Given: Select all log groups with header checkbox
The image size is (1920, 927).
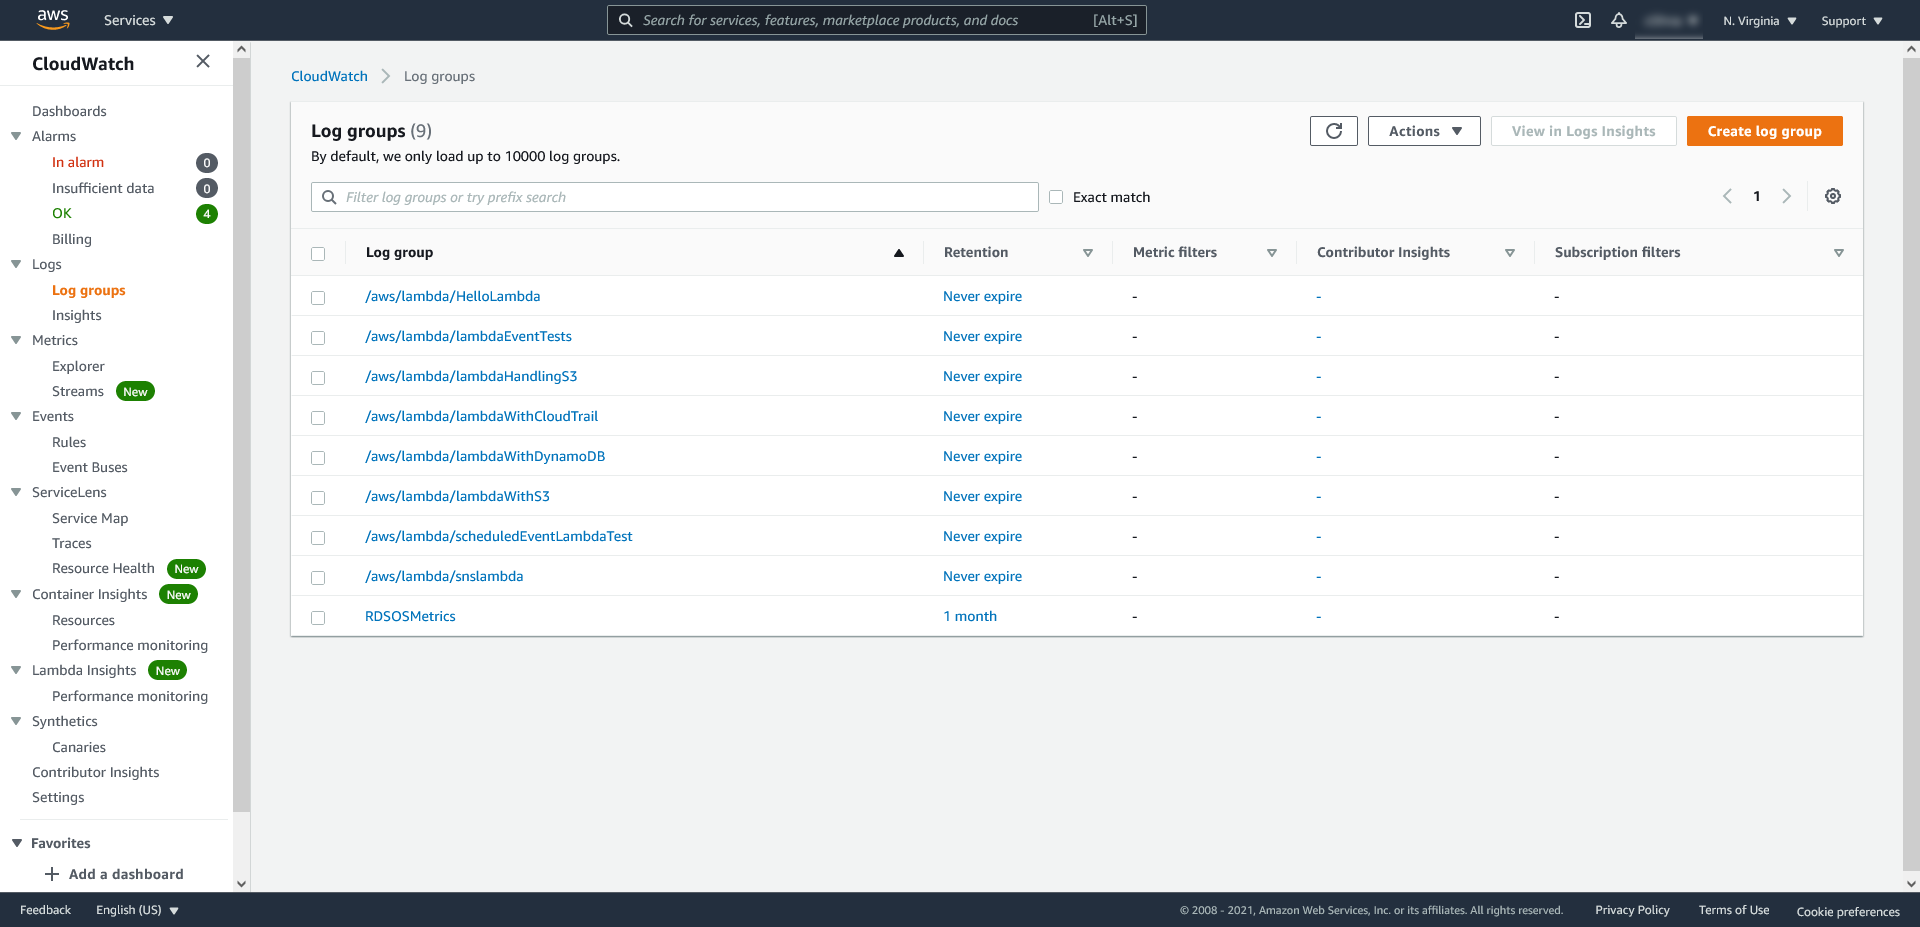Looking at the screenshot, I should 318,254.
